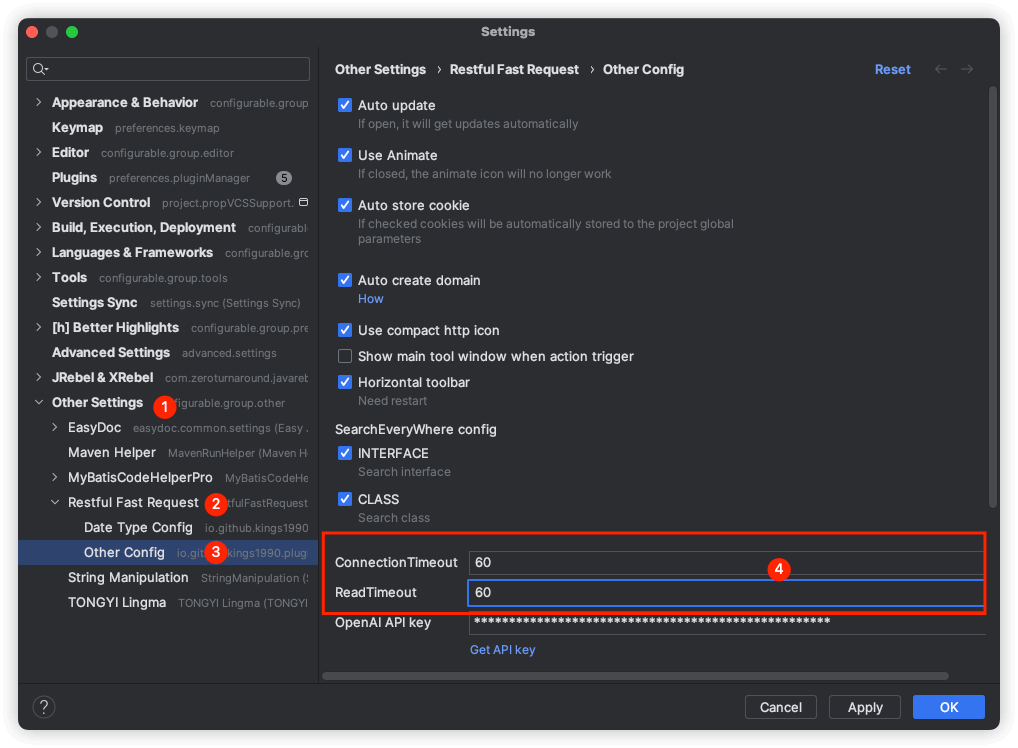Open the Keymap settings page
The height and width of the screenshot is (748, 1018).
tap(77, 127)
